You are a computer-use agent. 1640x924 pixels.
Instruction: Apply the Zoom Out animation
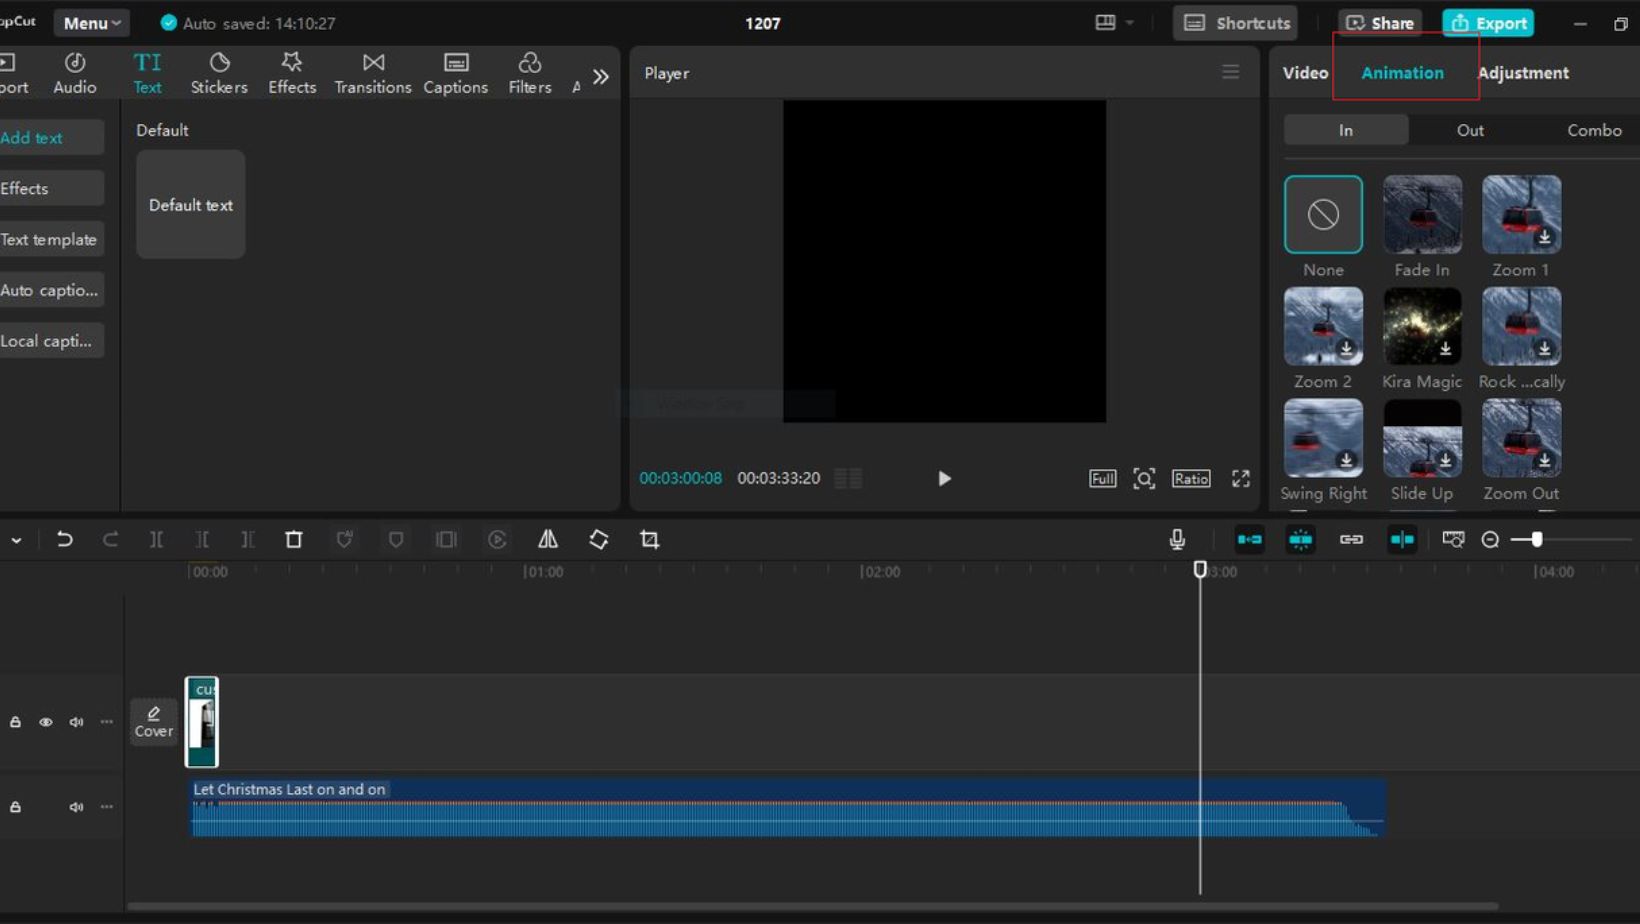tap(1521, 438)
